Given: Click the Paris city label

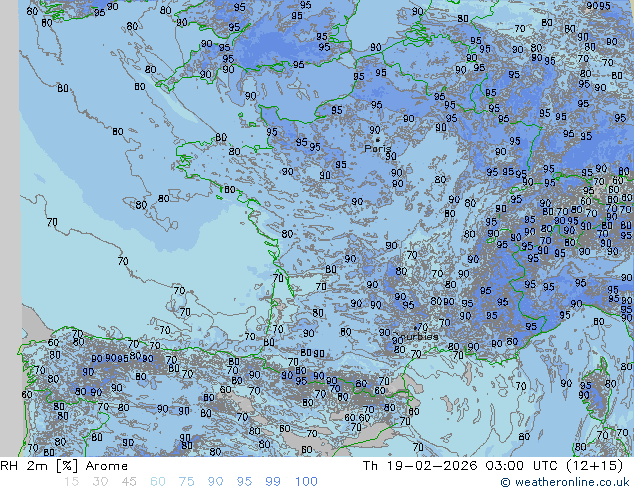Looking at the screenshot, I should pos(377,148).
